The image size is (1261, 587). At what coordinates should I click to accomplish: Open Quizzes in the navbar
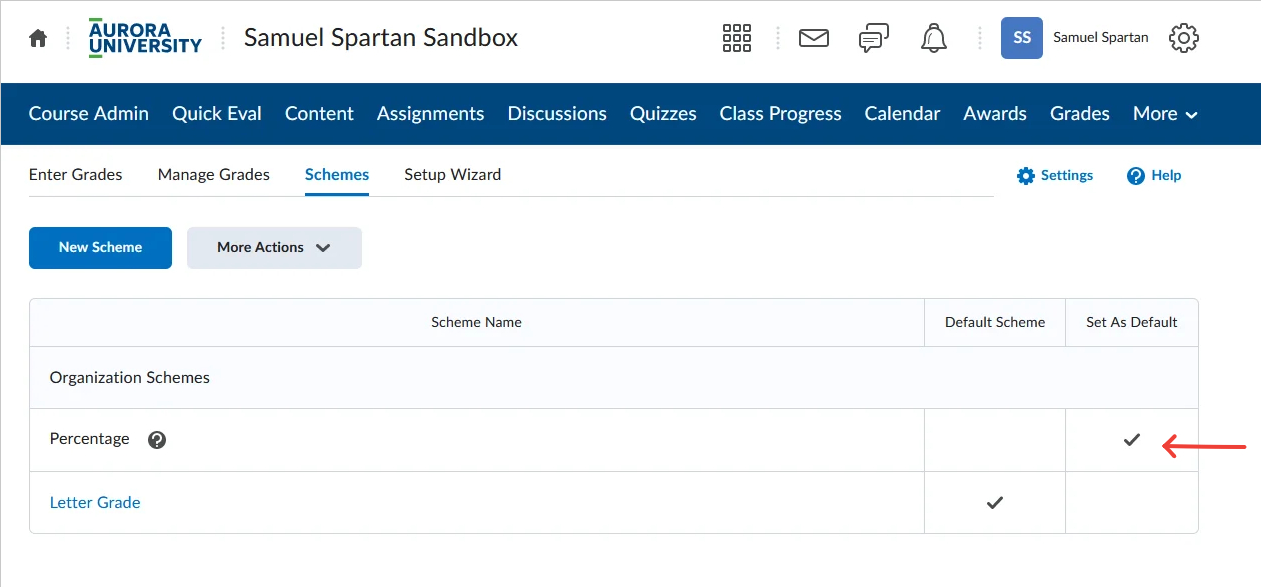pos(663,114)
